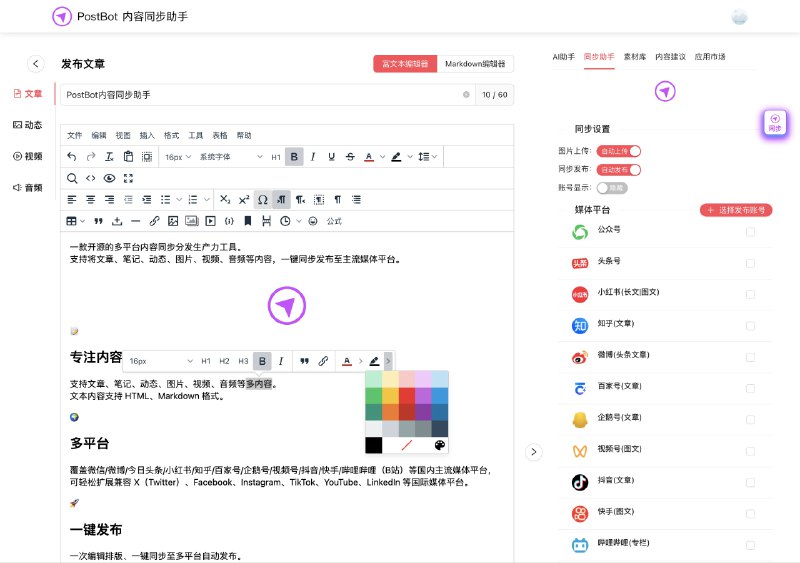Click the insert link icon in main toolbar
The width and height of the screenshot is (800, 563).
click(x=154, y=220)
